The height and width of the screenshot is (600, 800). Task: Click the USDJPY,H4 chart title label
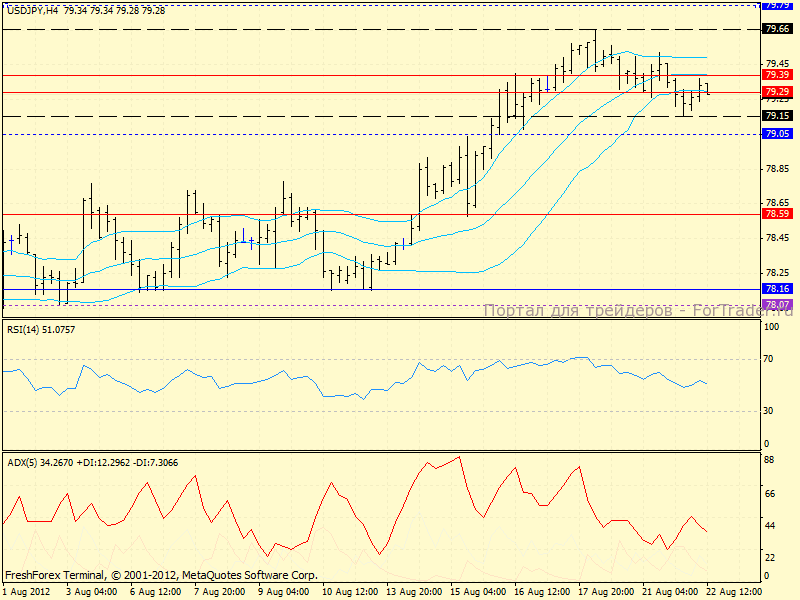(31, 10)
